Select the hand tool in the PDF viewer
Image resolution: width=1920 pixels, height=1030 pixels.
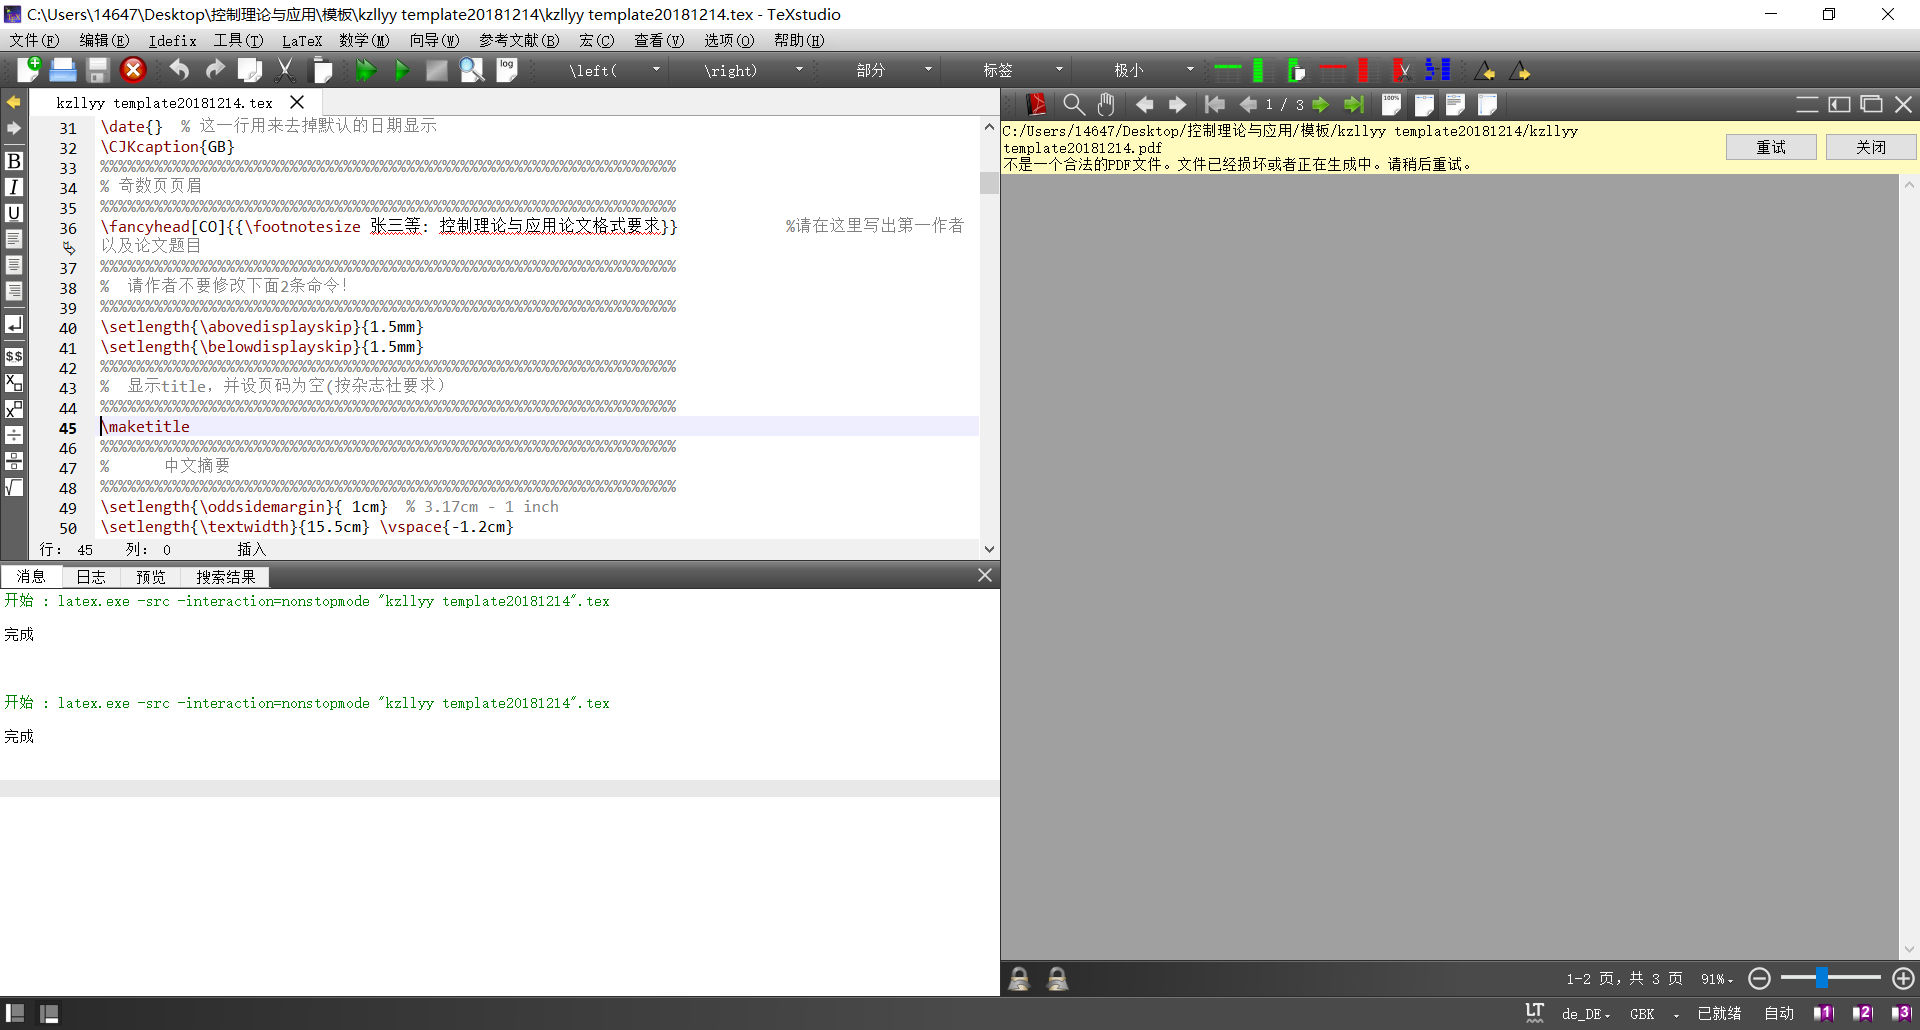[1105, 104]
